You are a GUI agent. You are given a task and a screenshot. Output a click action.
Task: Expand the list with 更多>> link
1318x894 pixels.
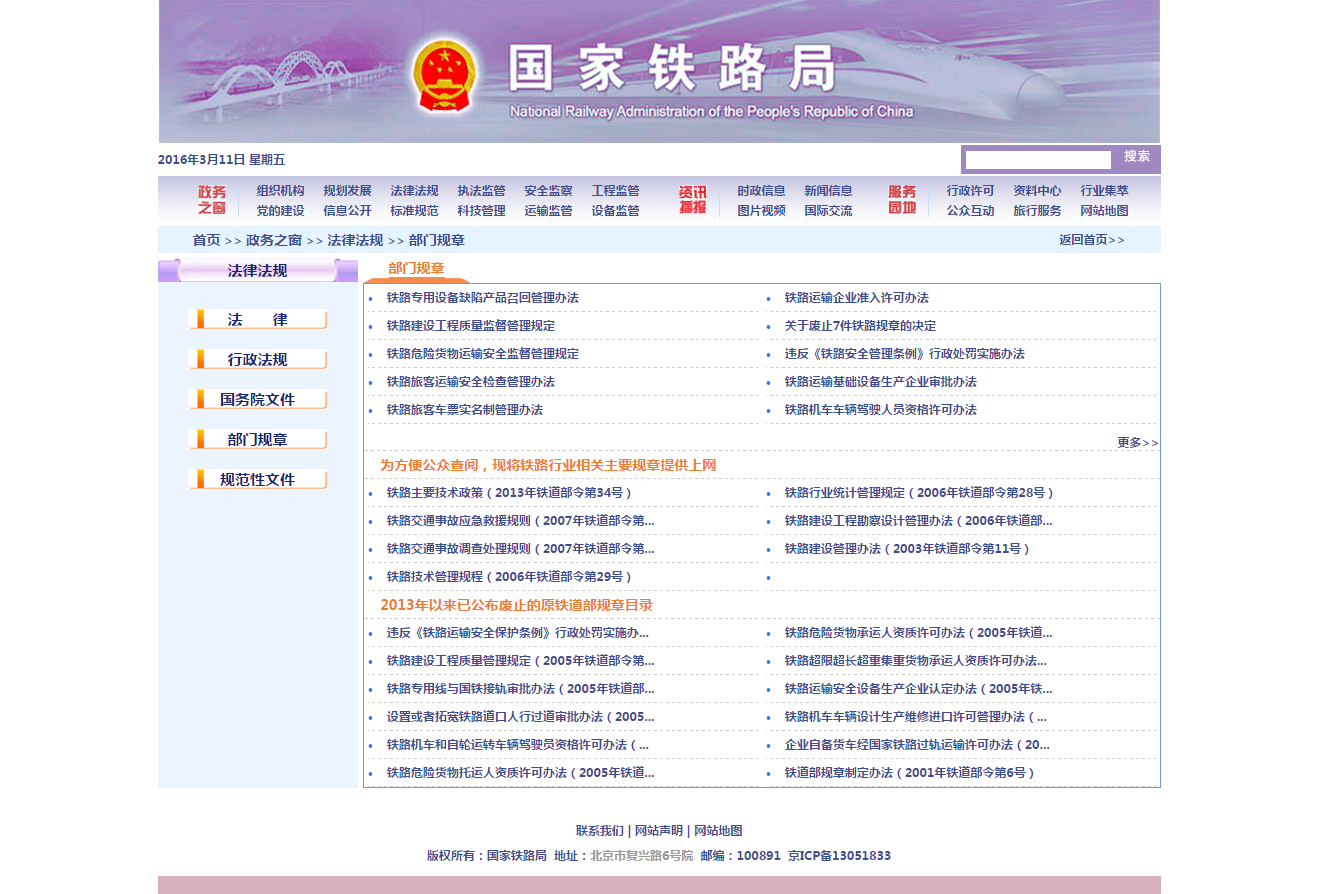[1137, 443]
